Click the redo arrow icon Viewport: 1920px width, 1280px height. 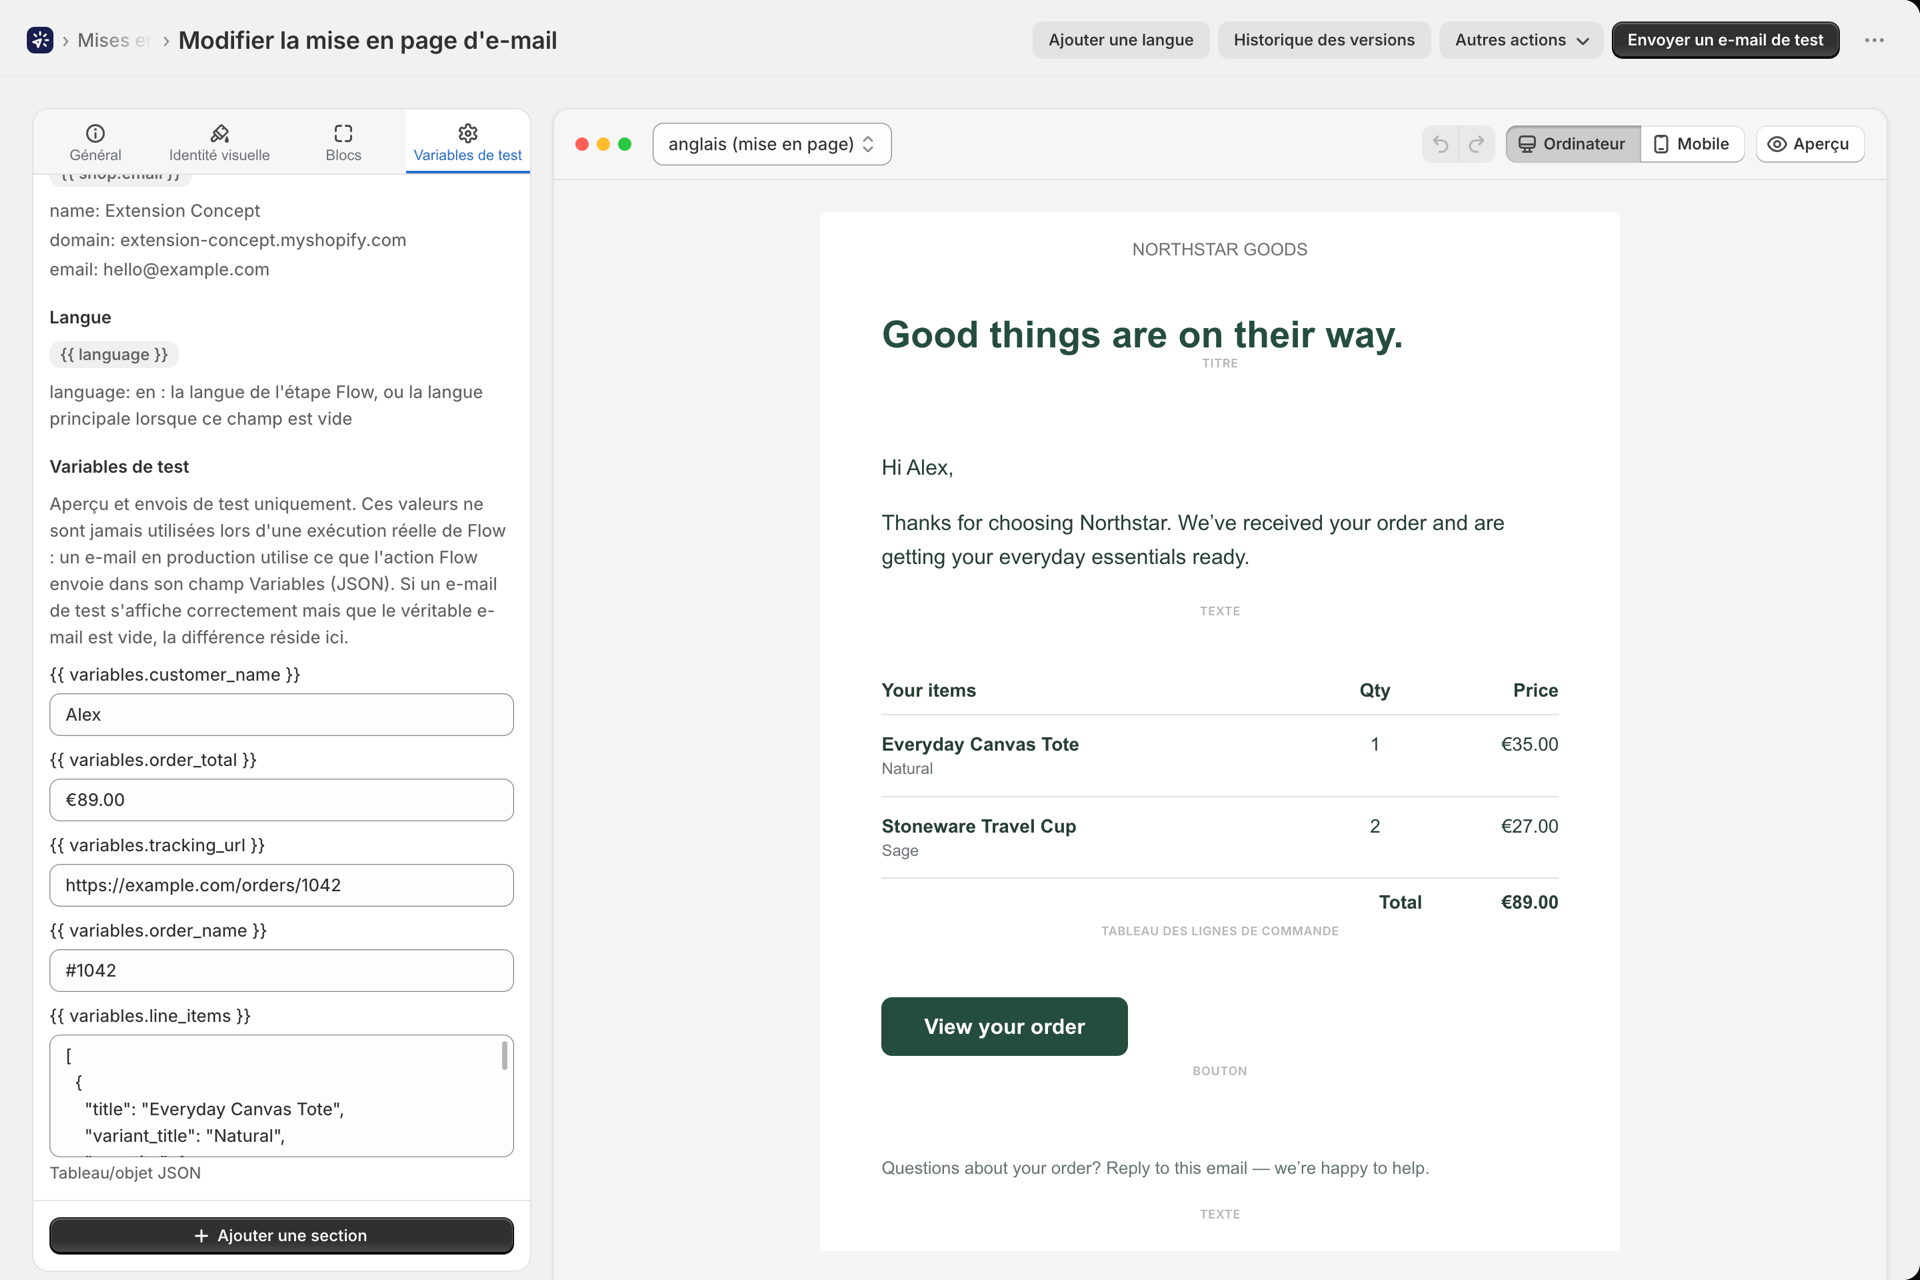(x=1476, y=144)
